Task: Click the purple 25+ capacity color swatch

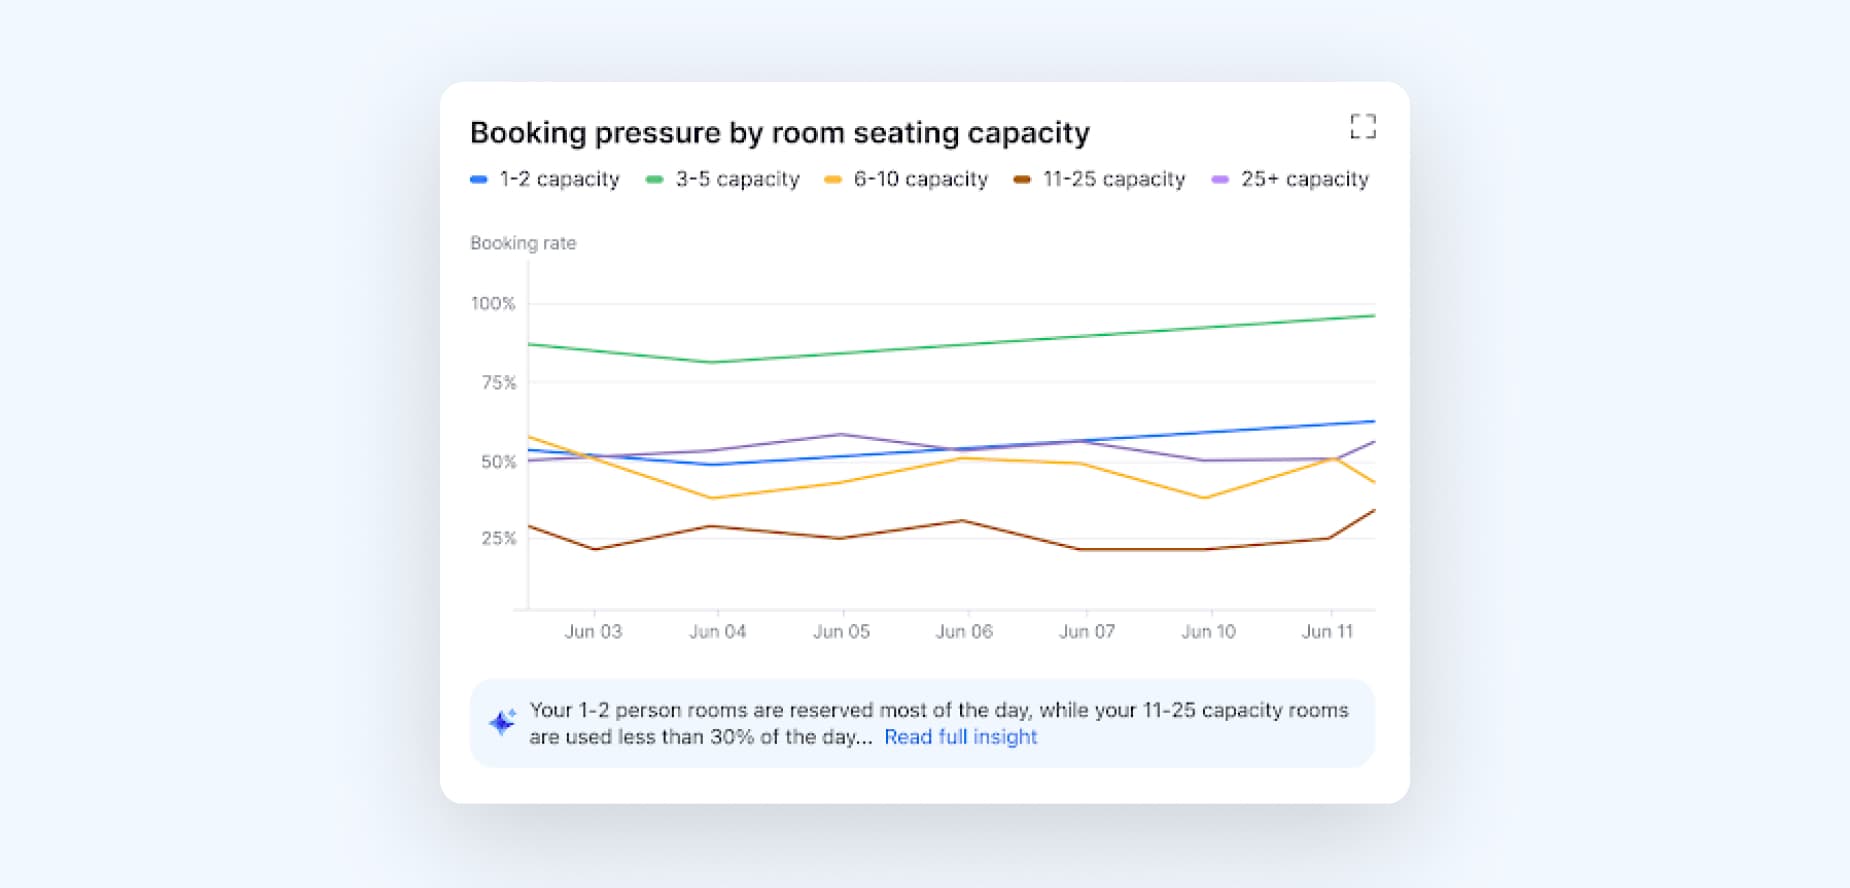Action: click(x=1220, y=180)
